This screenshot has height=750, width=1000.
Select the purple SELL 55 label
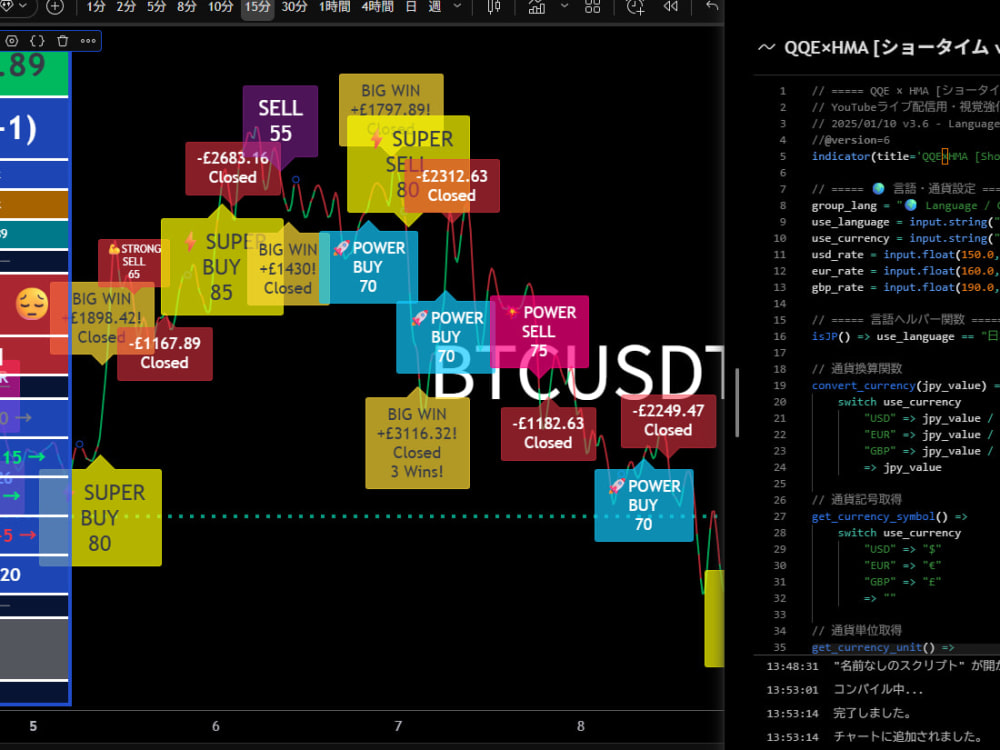tap(280, 121)
